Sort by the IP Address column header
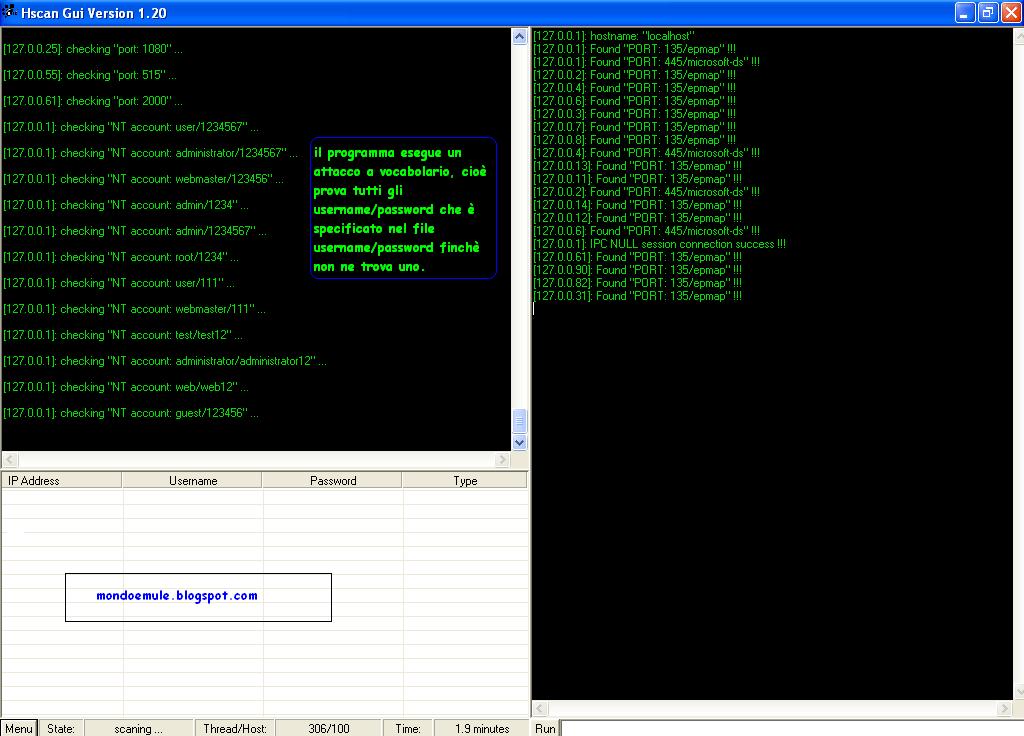 pos(61,481)
